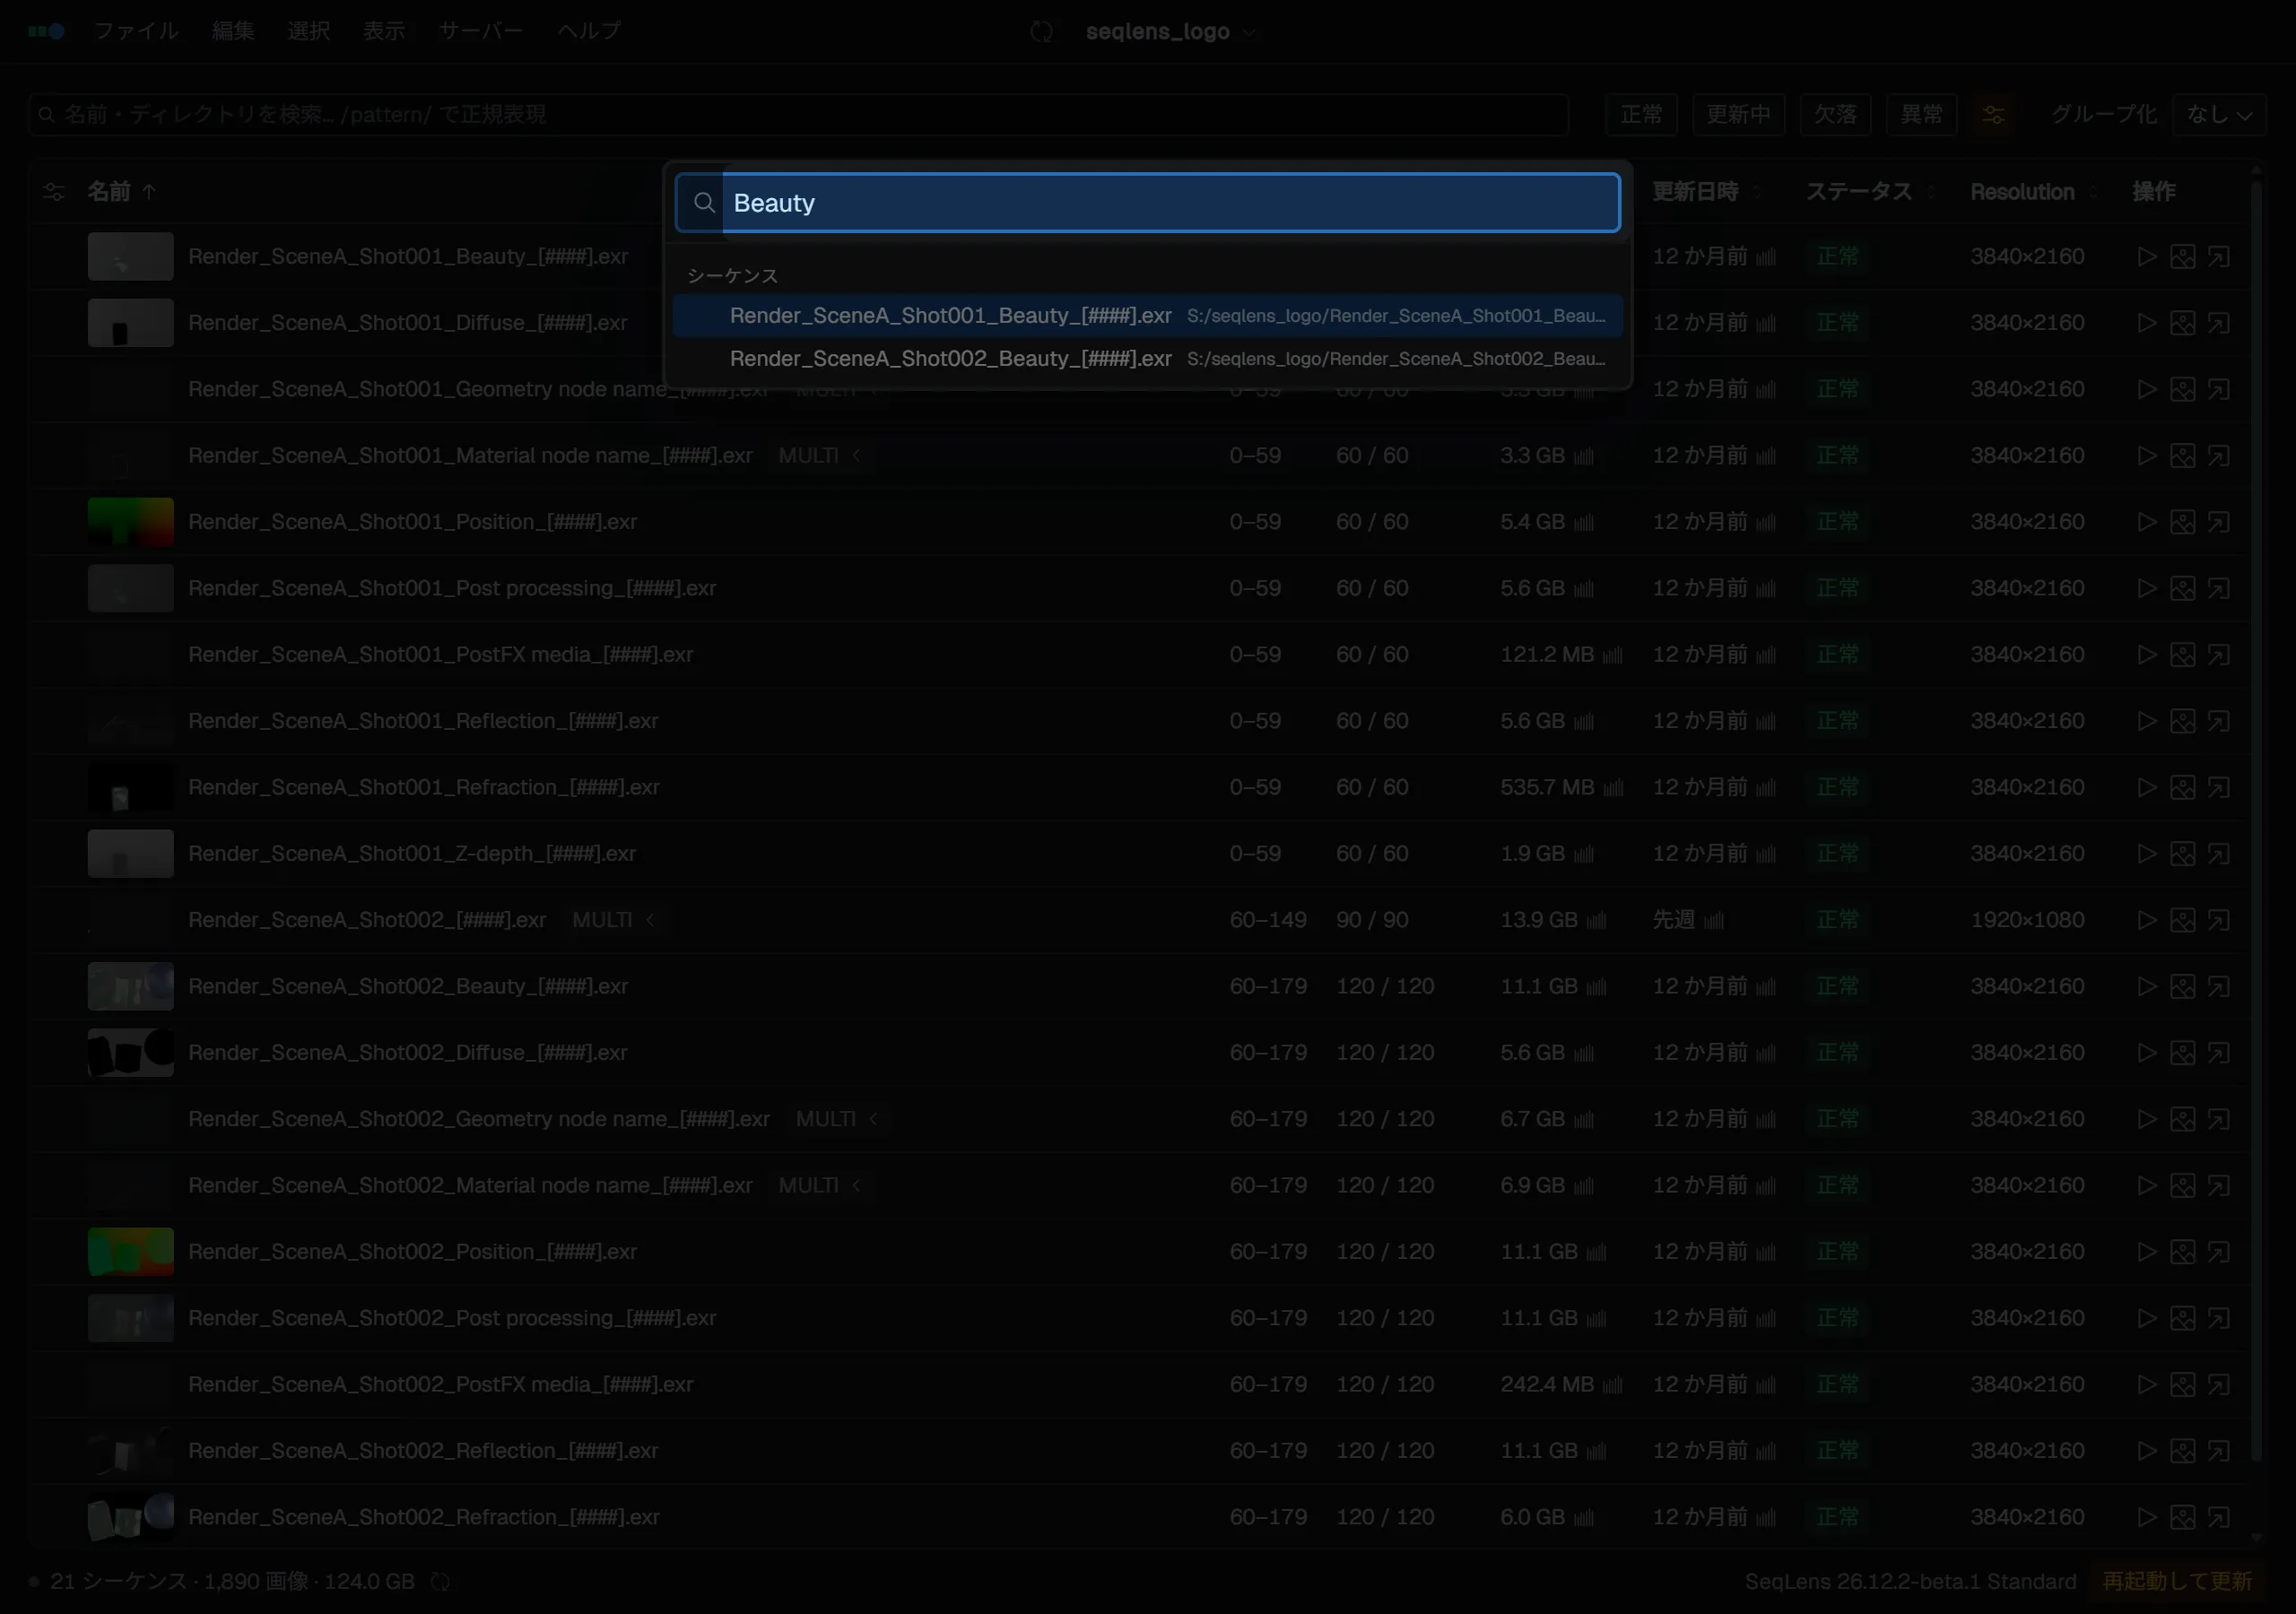Play the Shot001_Post processing sequence

[x=2146, y=588]
